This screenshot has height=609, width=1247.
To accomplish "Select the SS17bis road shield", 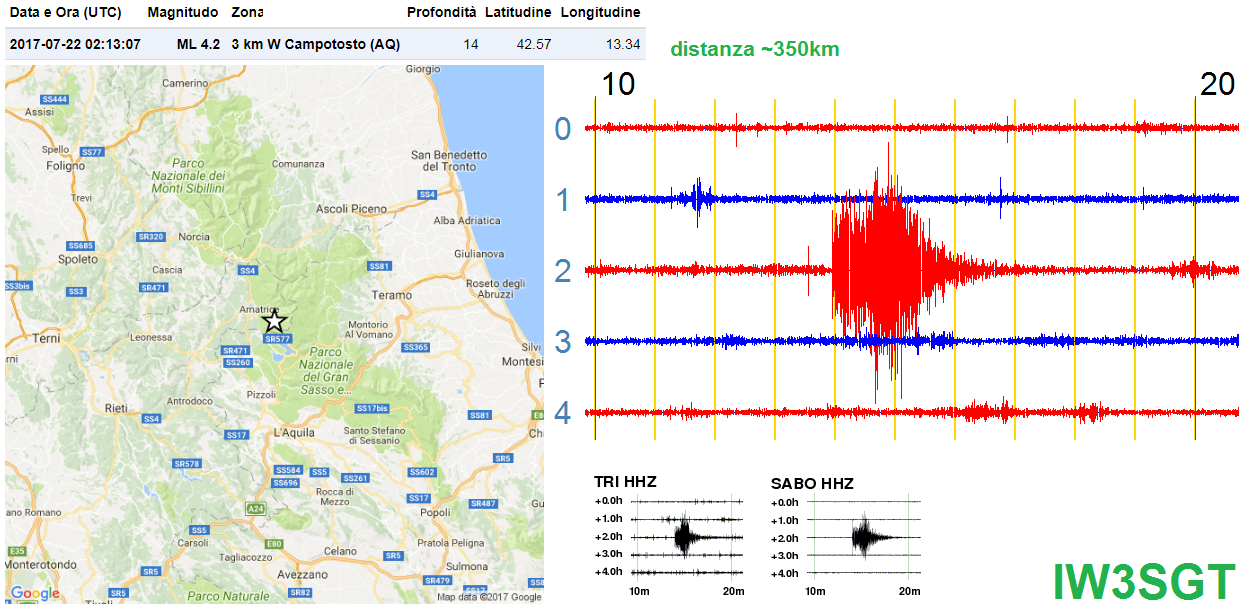I will click(x=372, y=408).
